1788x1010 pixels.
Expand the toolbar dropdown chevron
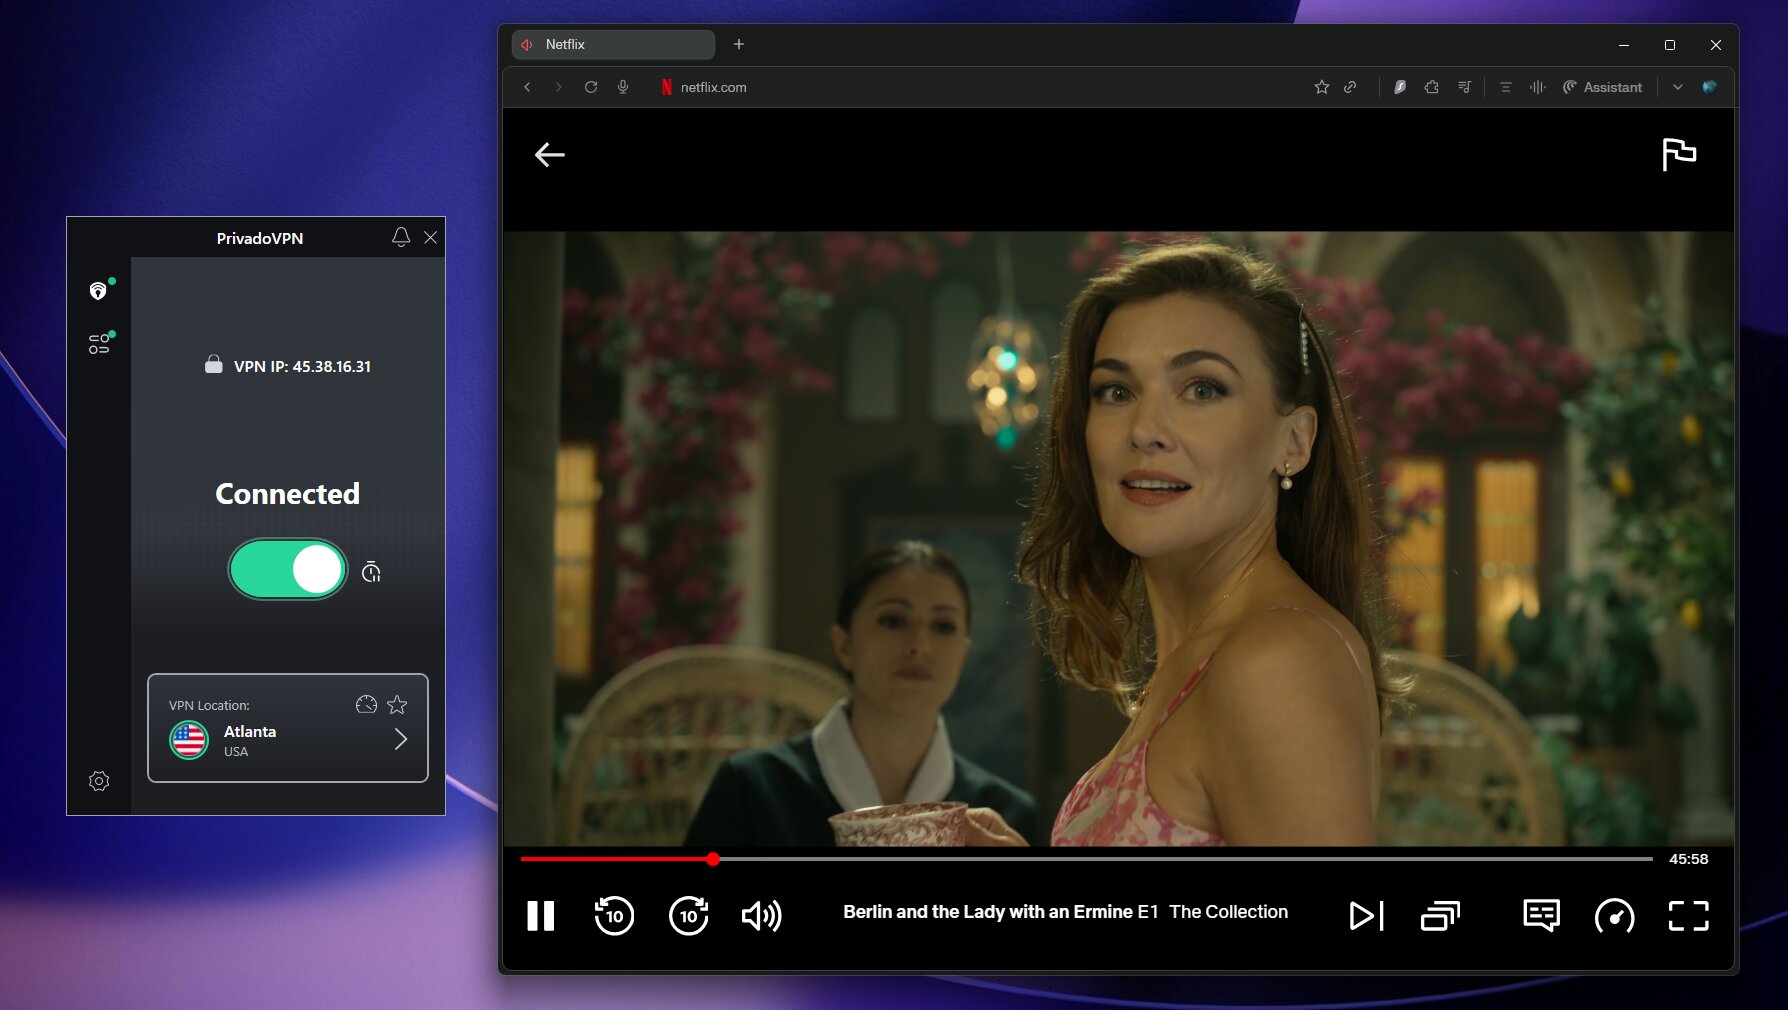(x=1678, y=87)
